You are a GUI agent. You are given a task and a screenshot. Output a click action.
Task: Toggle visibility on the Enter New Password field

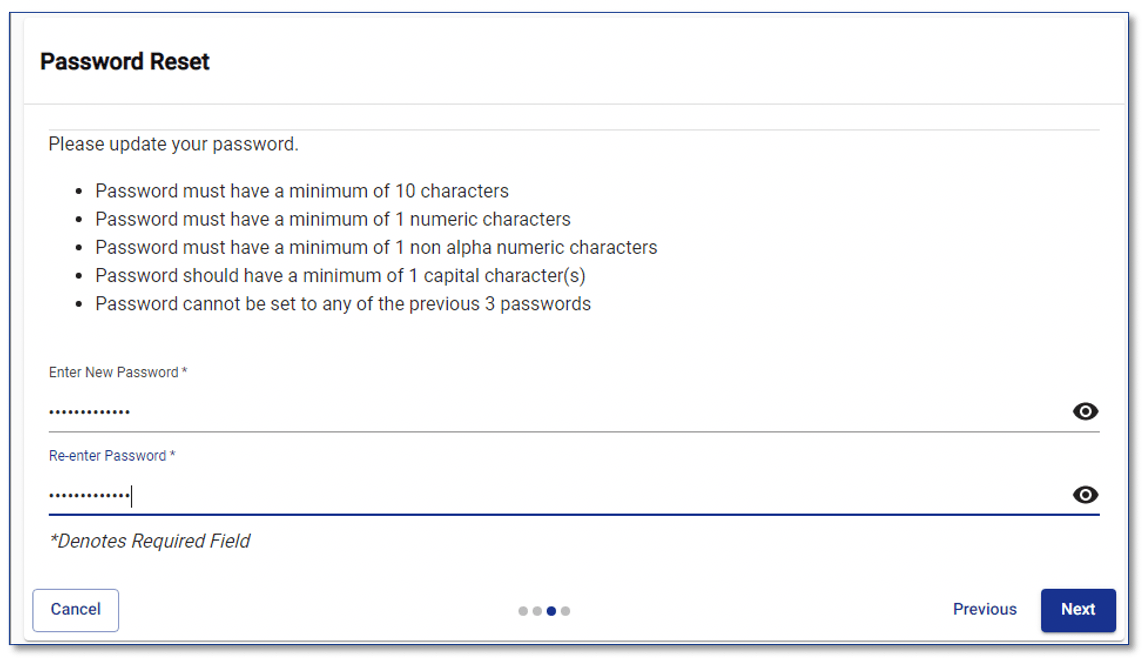pos(1084,411)
